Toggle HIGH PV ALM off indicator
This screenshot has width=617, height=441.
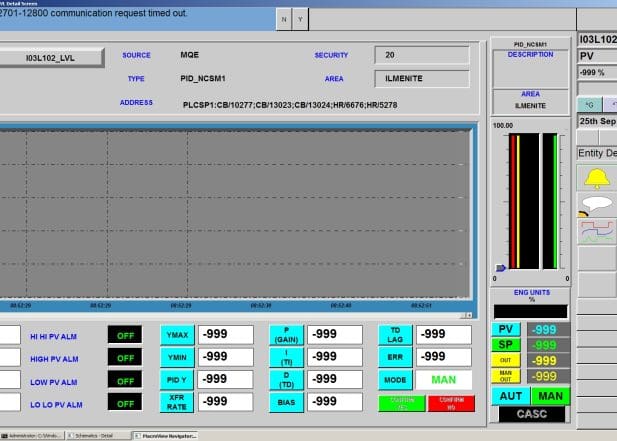(125, 357)
